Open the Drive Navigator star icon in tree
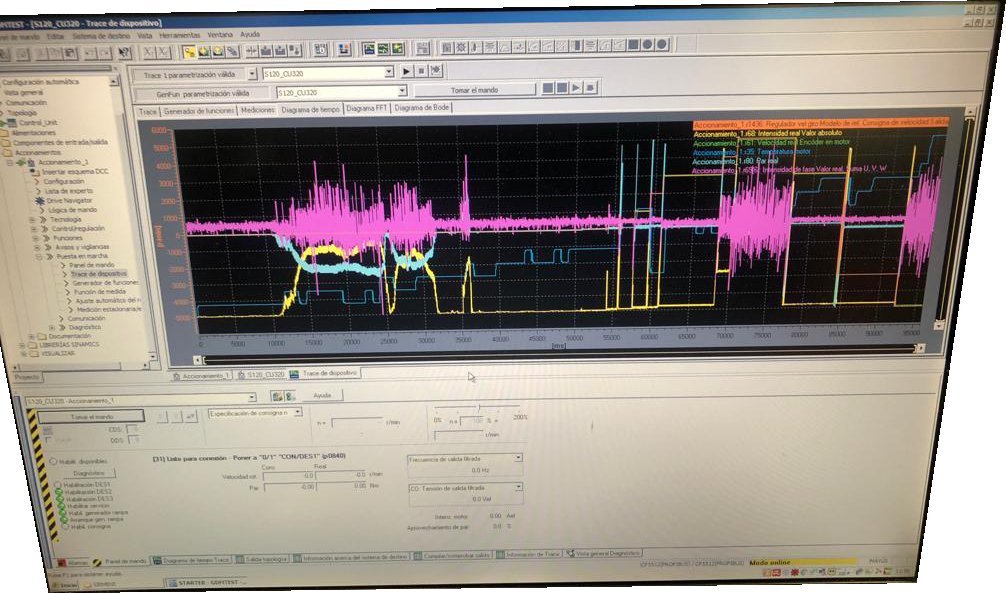The image size is (1006, 593). 39,200
